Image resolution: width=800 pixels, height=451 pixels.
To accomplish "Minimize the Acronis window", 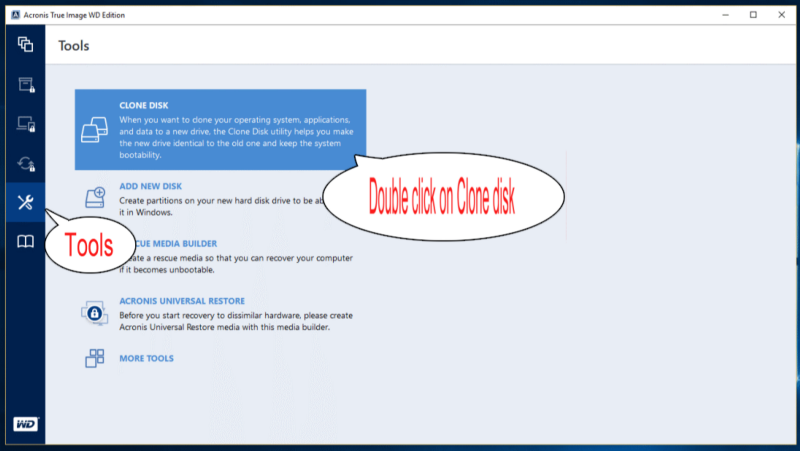I will tap(725, 15).
